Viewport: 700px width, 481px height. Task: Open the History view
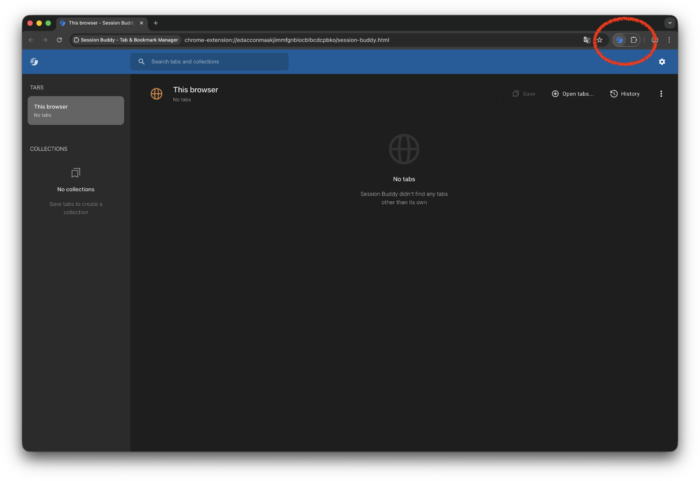(x=625, y=94)
